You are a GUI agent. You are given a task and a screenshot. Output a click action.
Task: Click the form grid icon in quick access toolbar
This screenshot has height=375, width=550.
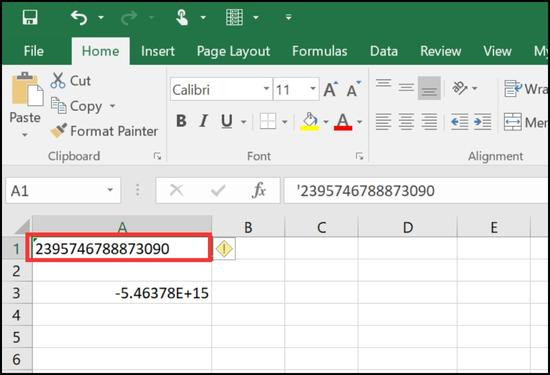tap(234, 17)
